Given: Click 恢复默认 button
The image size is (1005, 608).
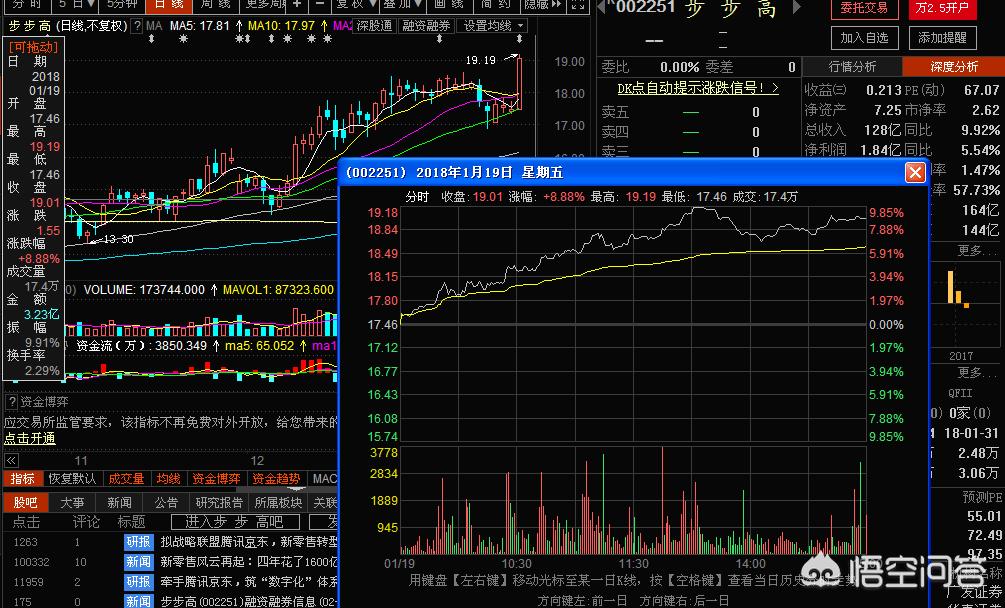Looking at the screenshot, I should click(72, 479).
